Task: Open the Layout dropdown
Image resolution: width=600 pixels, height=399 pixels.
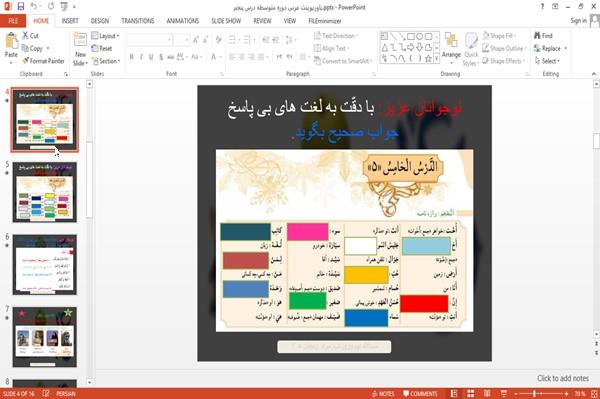Action: [x=105, y=36]
